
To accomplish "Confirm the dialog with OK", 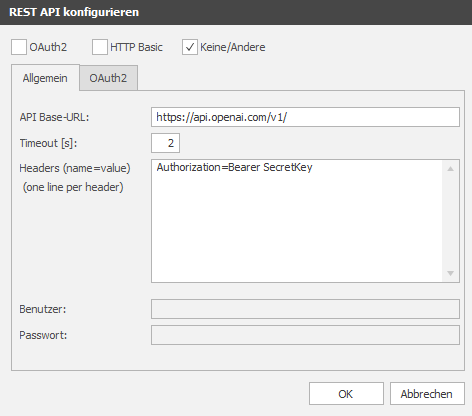I will [346, 394].
